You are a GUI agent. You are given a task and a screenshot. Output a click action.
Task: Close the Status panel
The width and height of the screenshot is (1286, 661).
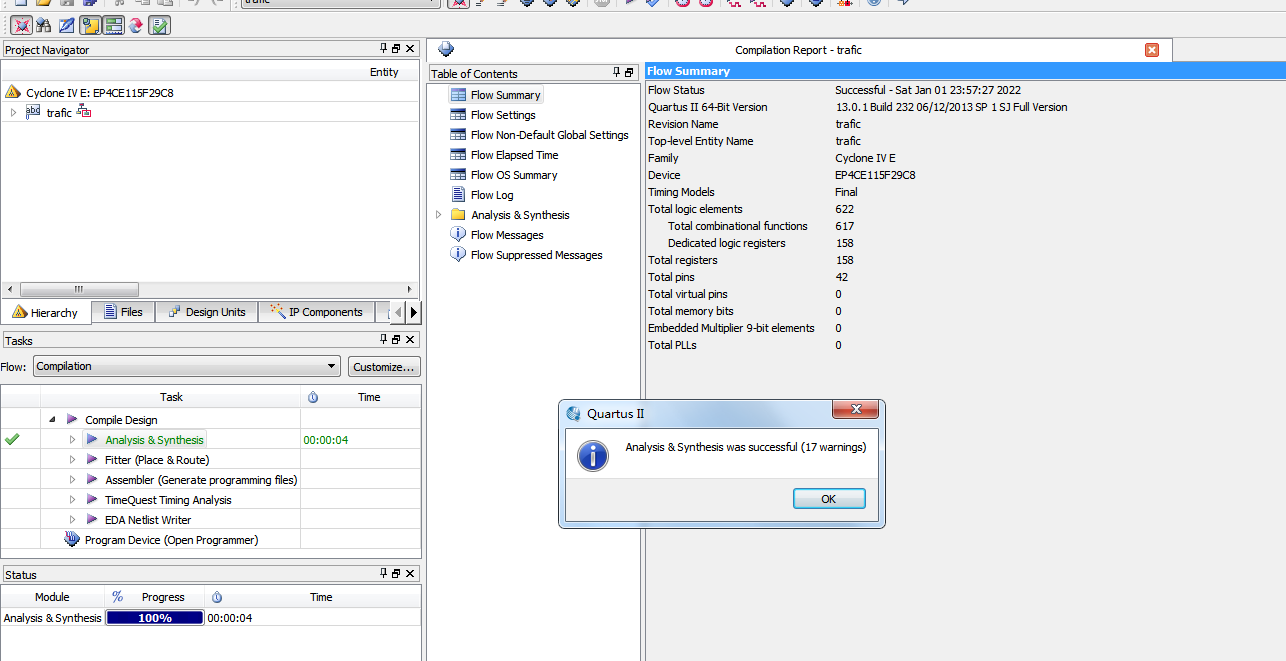click(x=409, y=574)
